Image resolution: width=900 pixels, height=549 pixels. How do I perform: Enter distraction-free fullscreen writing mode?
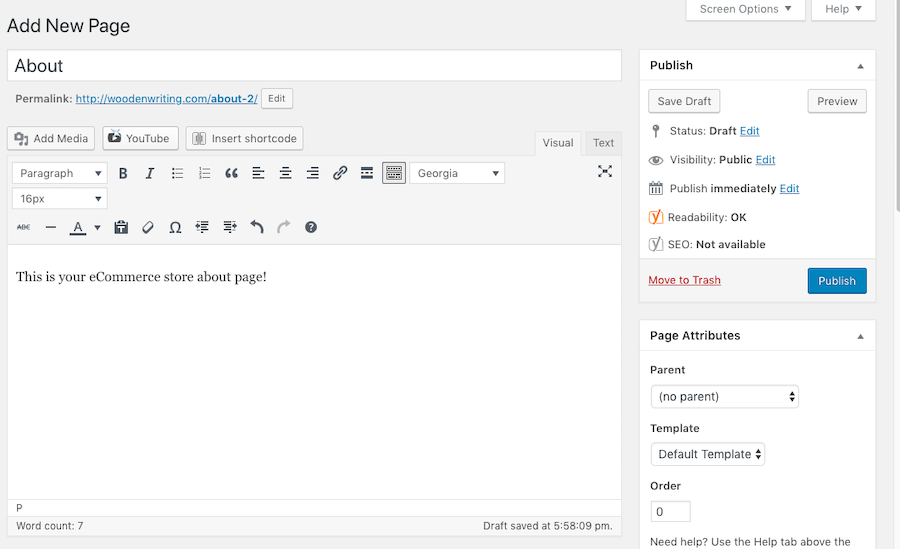click(x=605, y=172)
